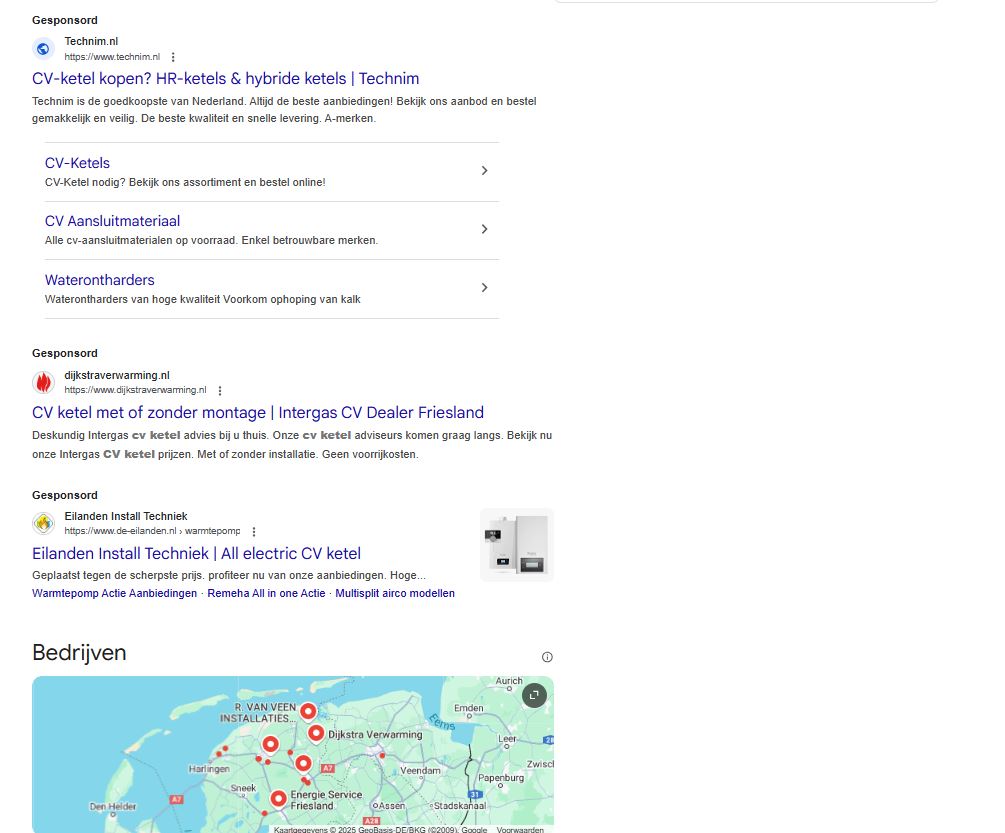The height and width of the screenshot is (833, 1005).
Task: Open 'Eilanden Install Techniek | All electric CV ketel'
Action: click(x=196, y=554)
